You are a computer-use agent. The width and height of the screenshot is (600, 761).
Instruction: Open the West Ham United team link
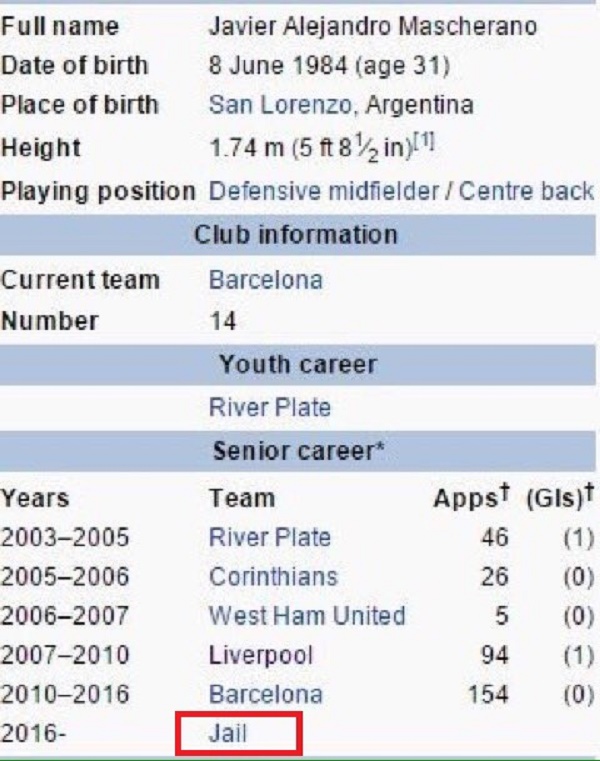pos(307,616)
